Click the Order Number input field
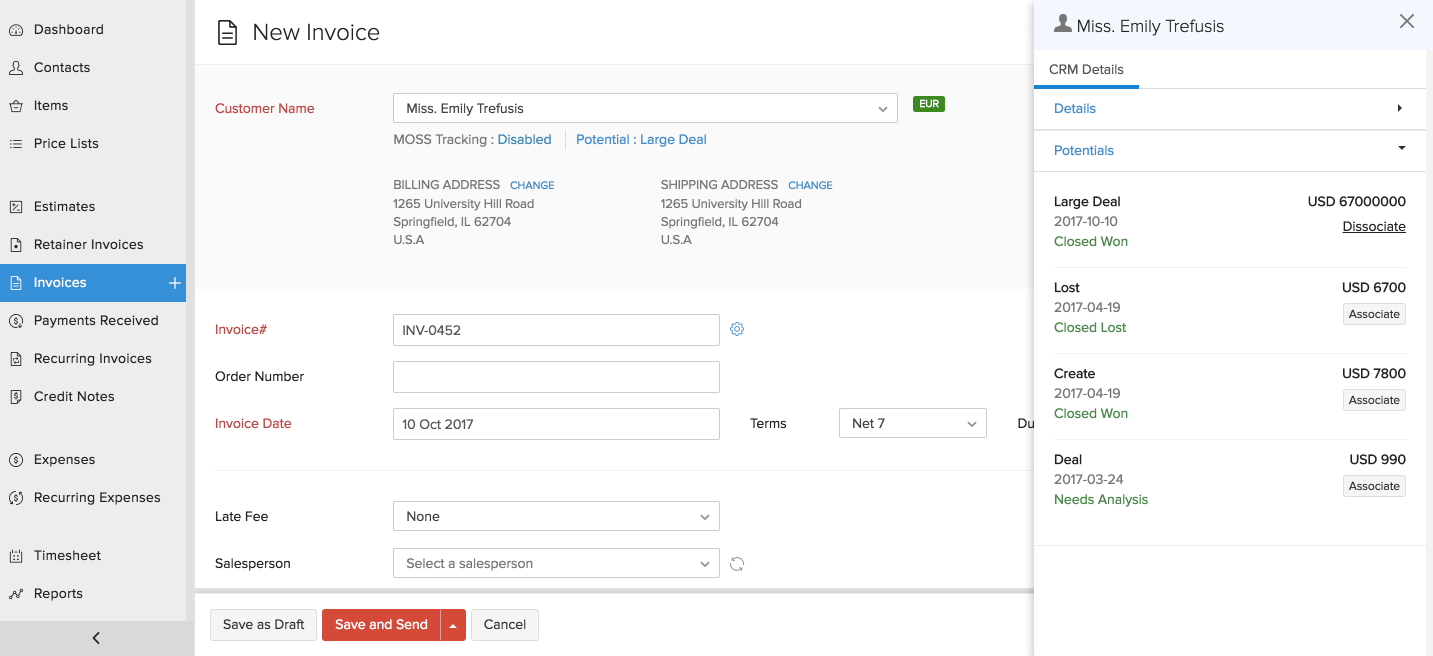1433x656 pixels. coord(555,376)
